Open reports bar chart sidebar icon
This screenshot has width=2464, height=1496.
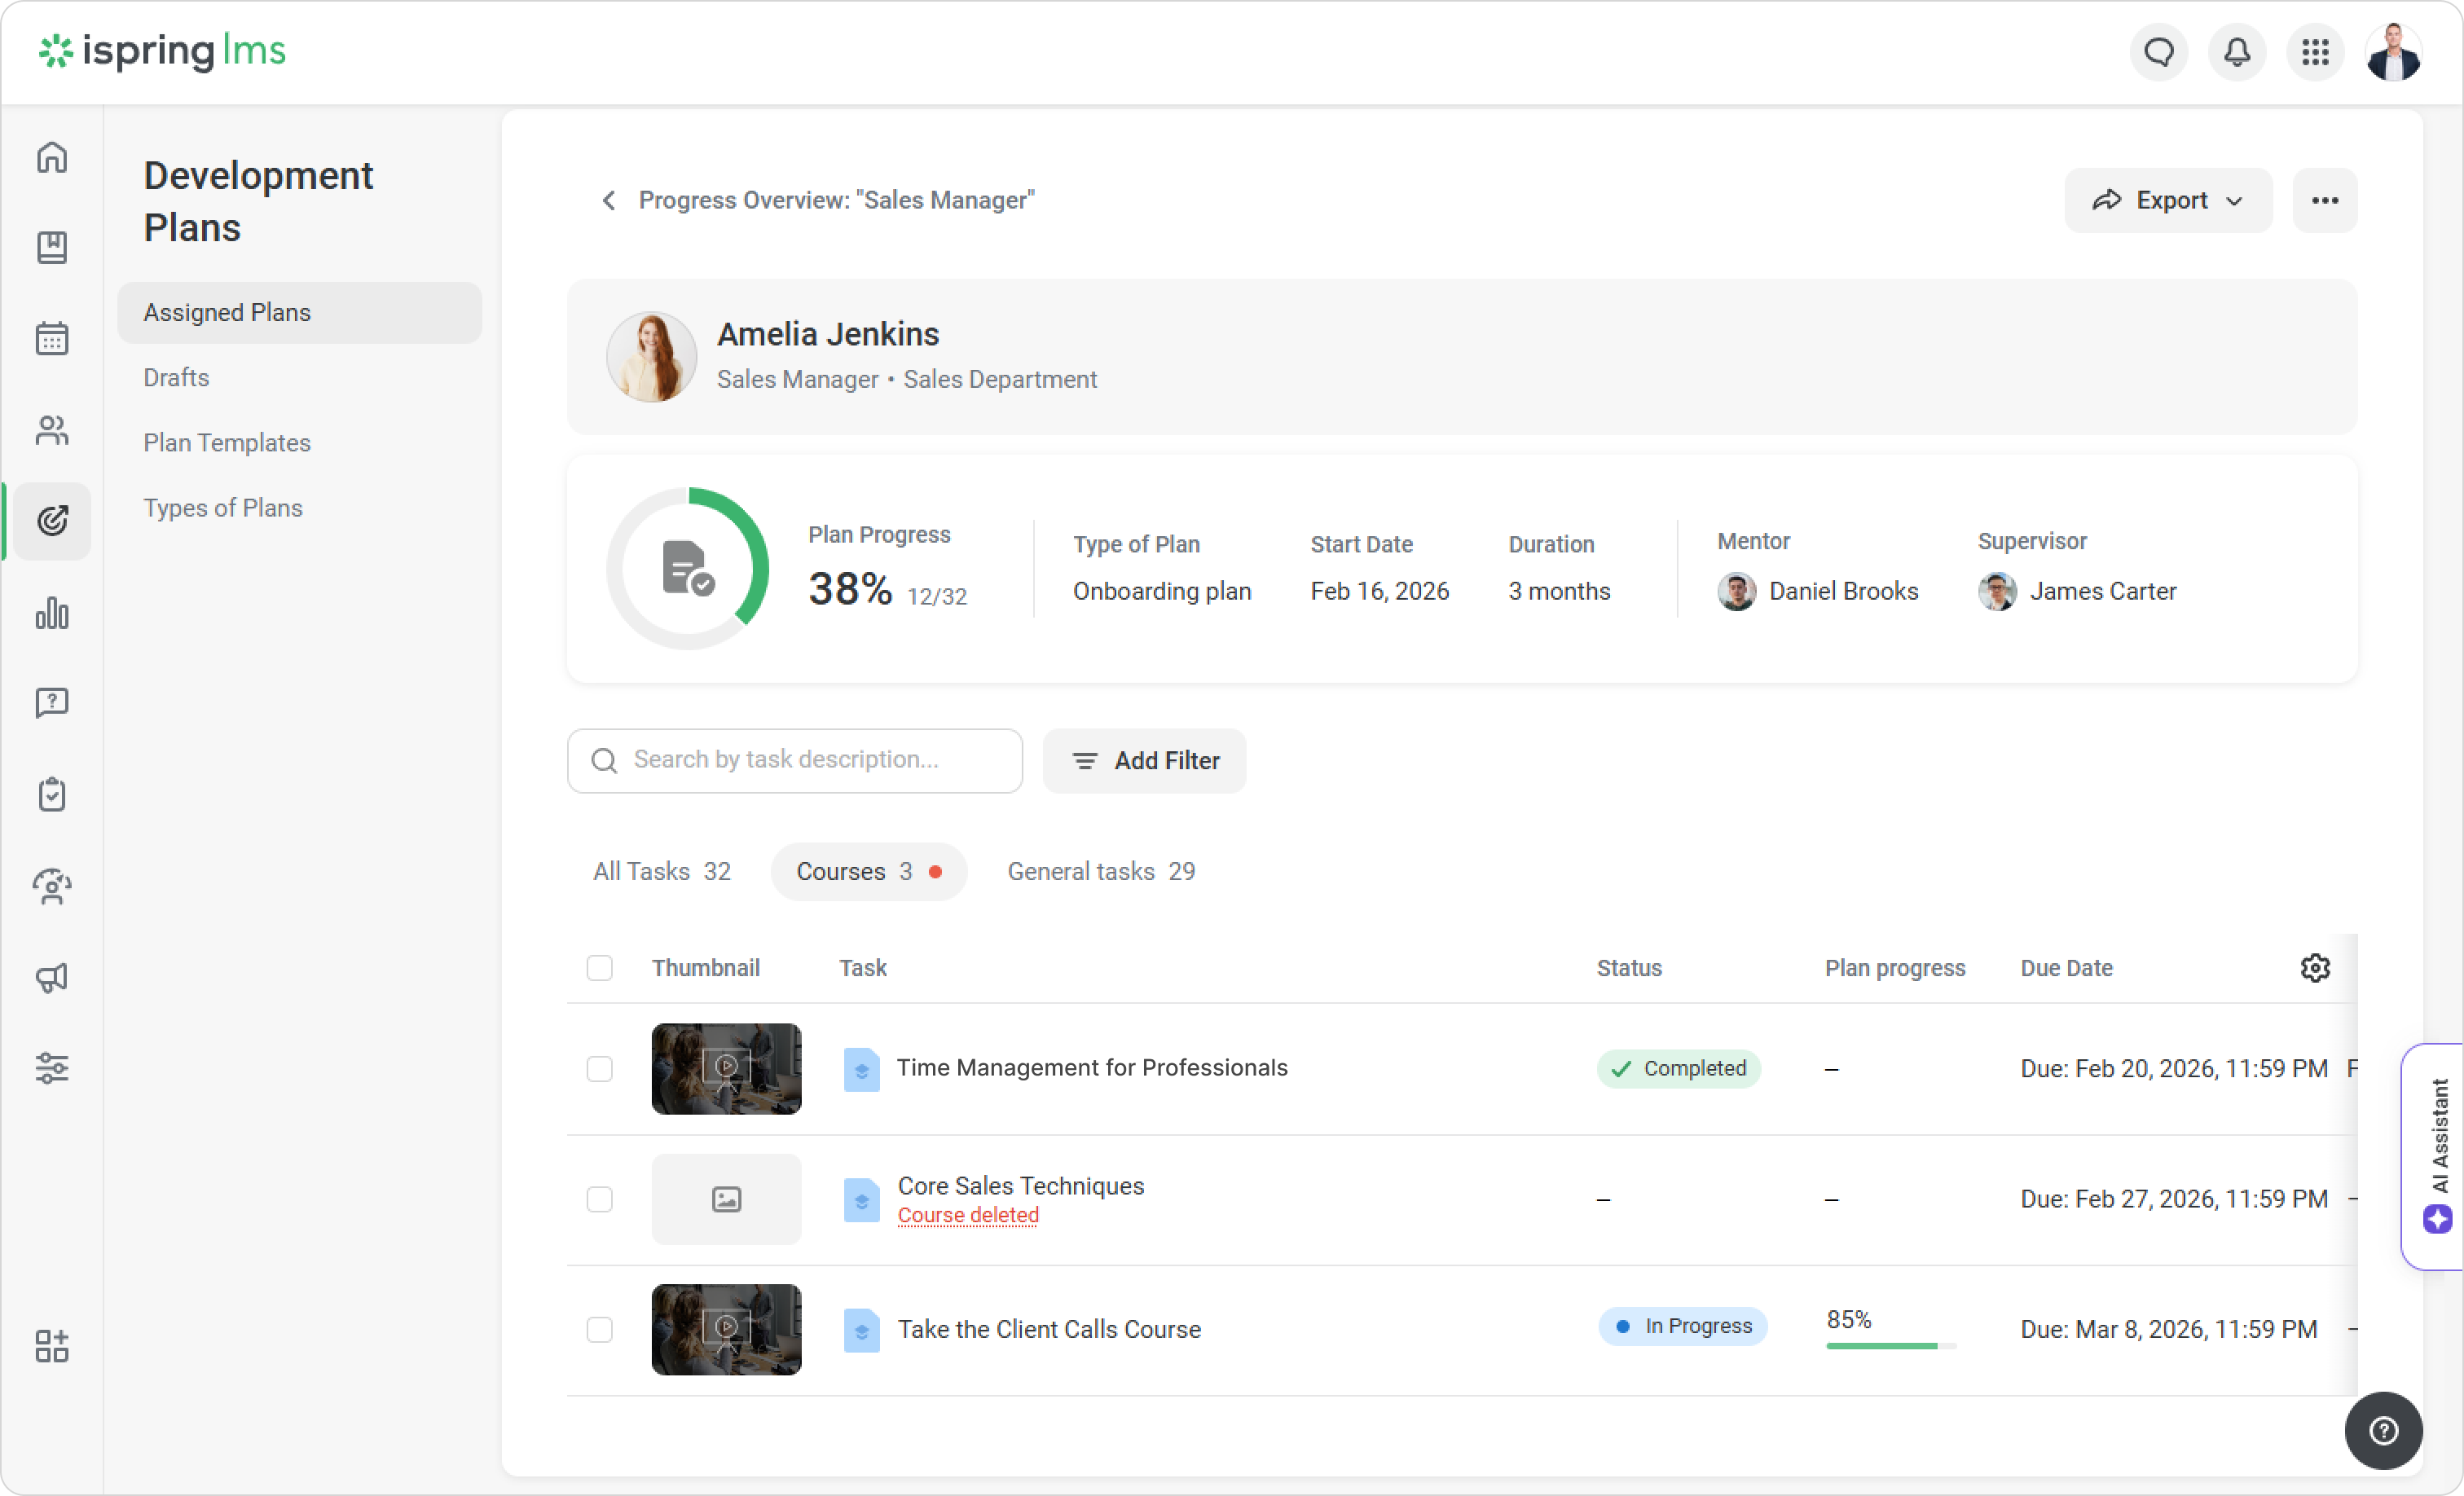point(52,613)
